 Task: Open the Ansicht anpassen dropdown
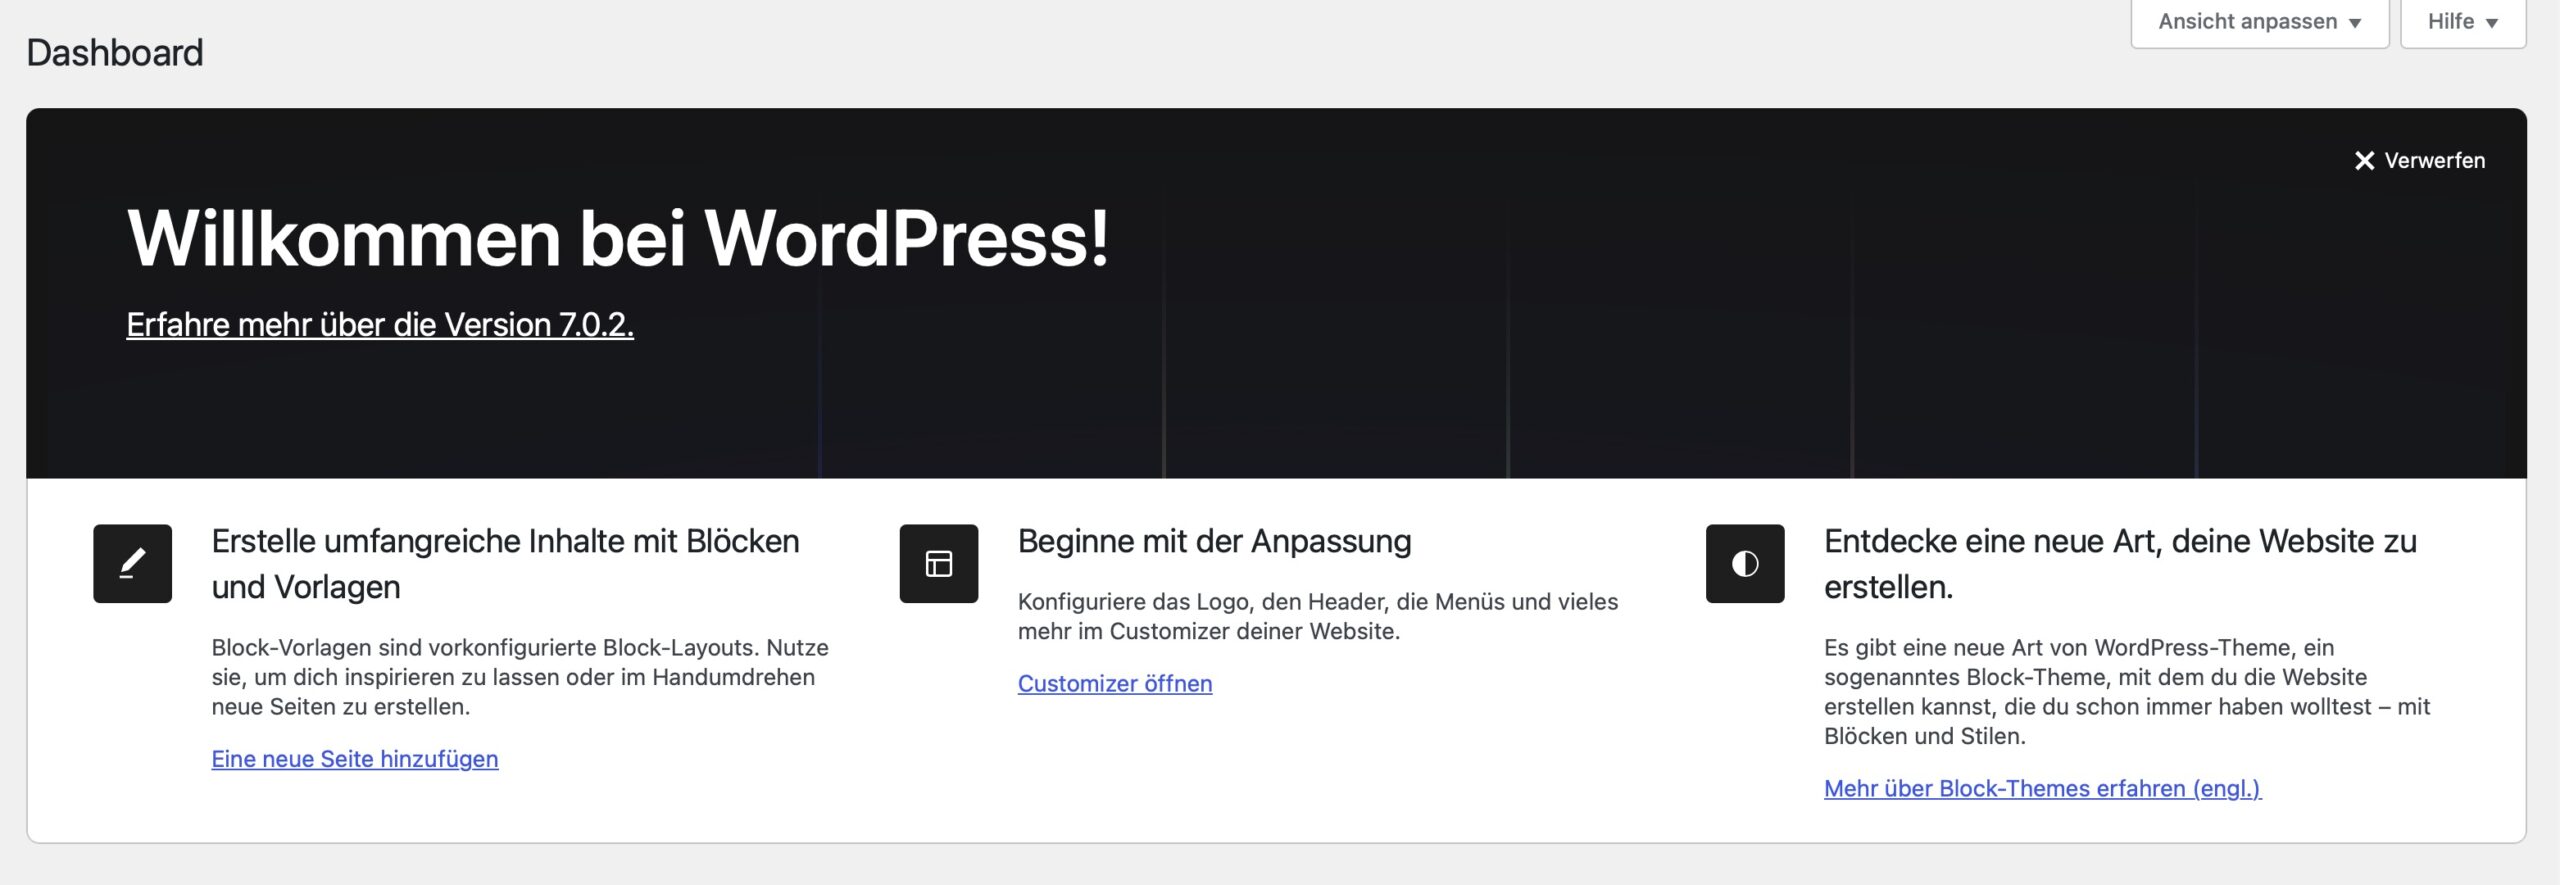(2259, 22)
